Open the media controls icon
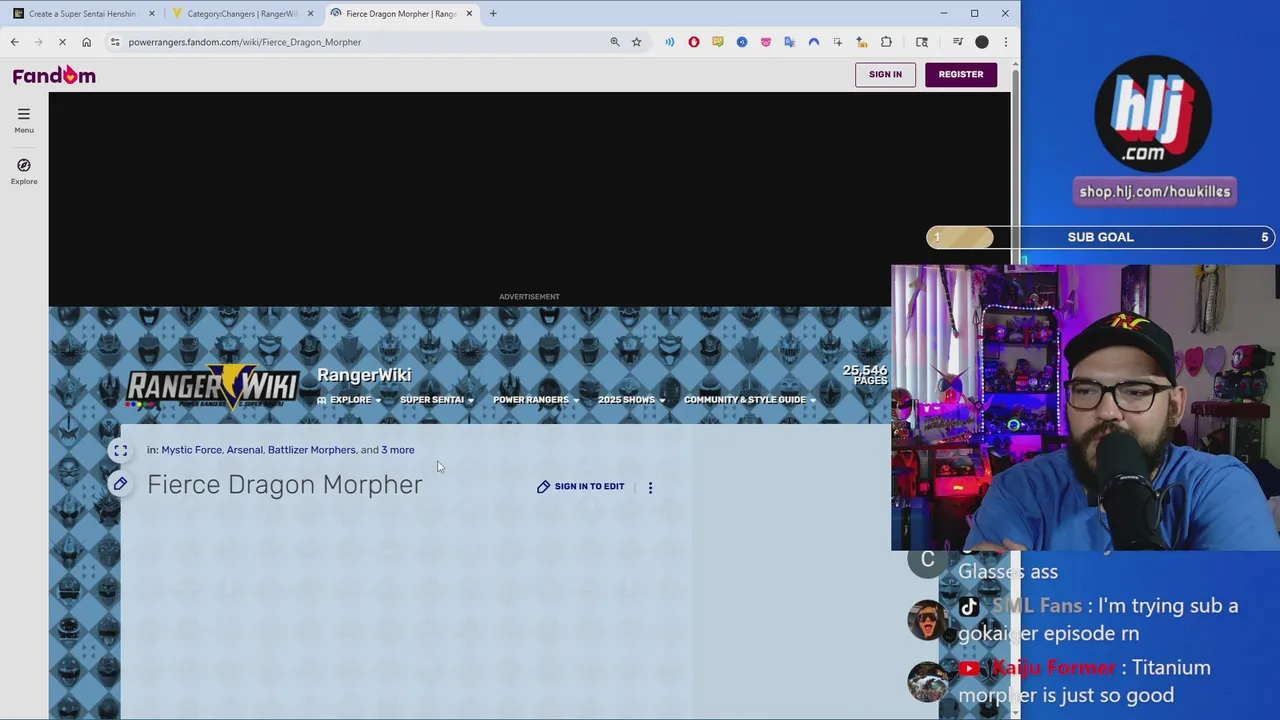Viewport: 1280px width, 720px height. pos(957,42)
